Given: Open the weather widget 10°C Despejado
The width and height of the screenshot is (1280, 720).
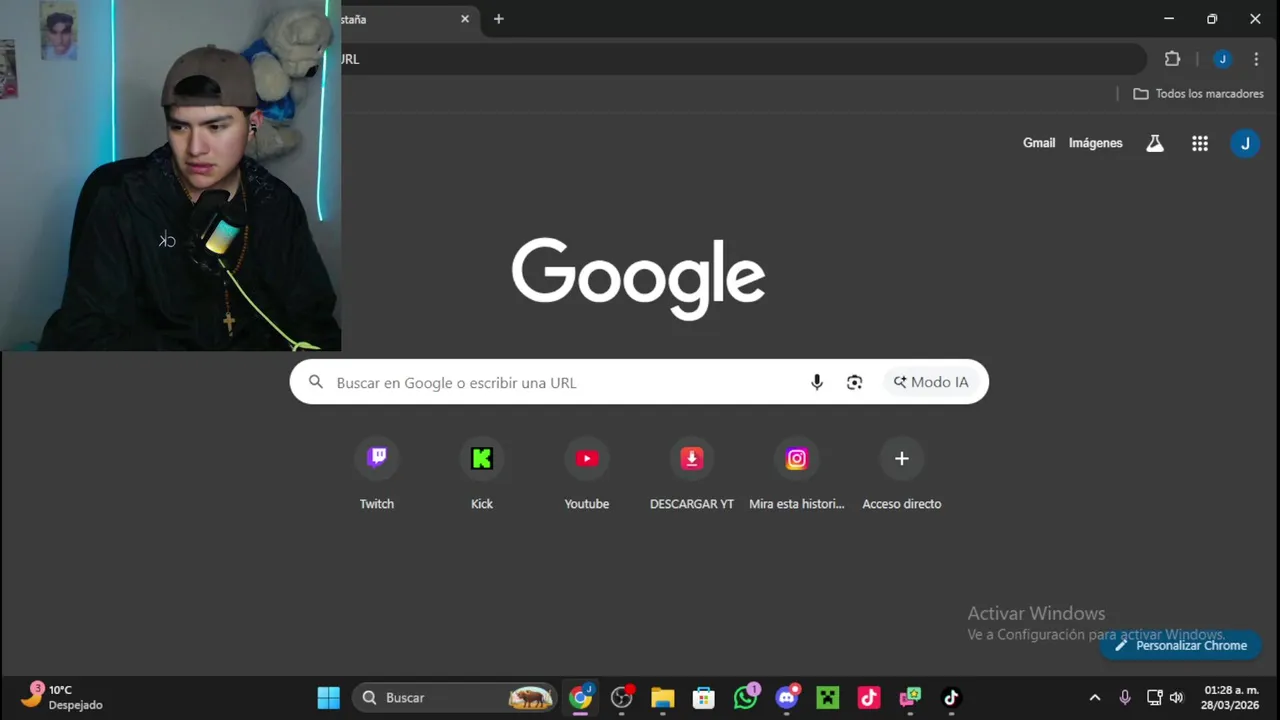Looking at the screenshot, I should (x=62, y=697).
